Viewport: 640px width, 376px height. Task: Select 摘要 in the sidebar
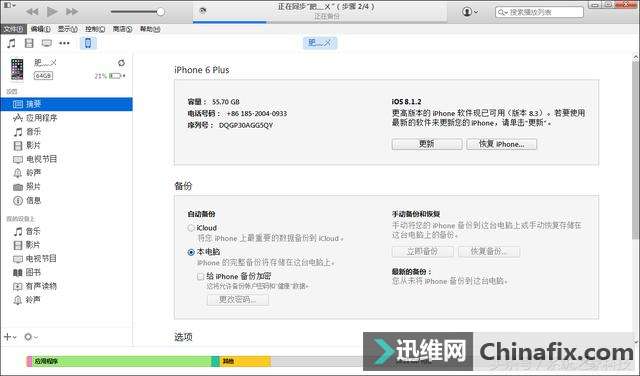click(67, 104)
